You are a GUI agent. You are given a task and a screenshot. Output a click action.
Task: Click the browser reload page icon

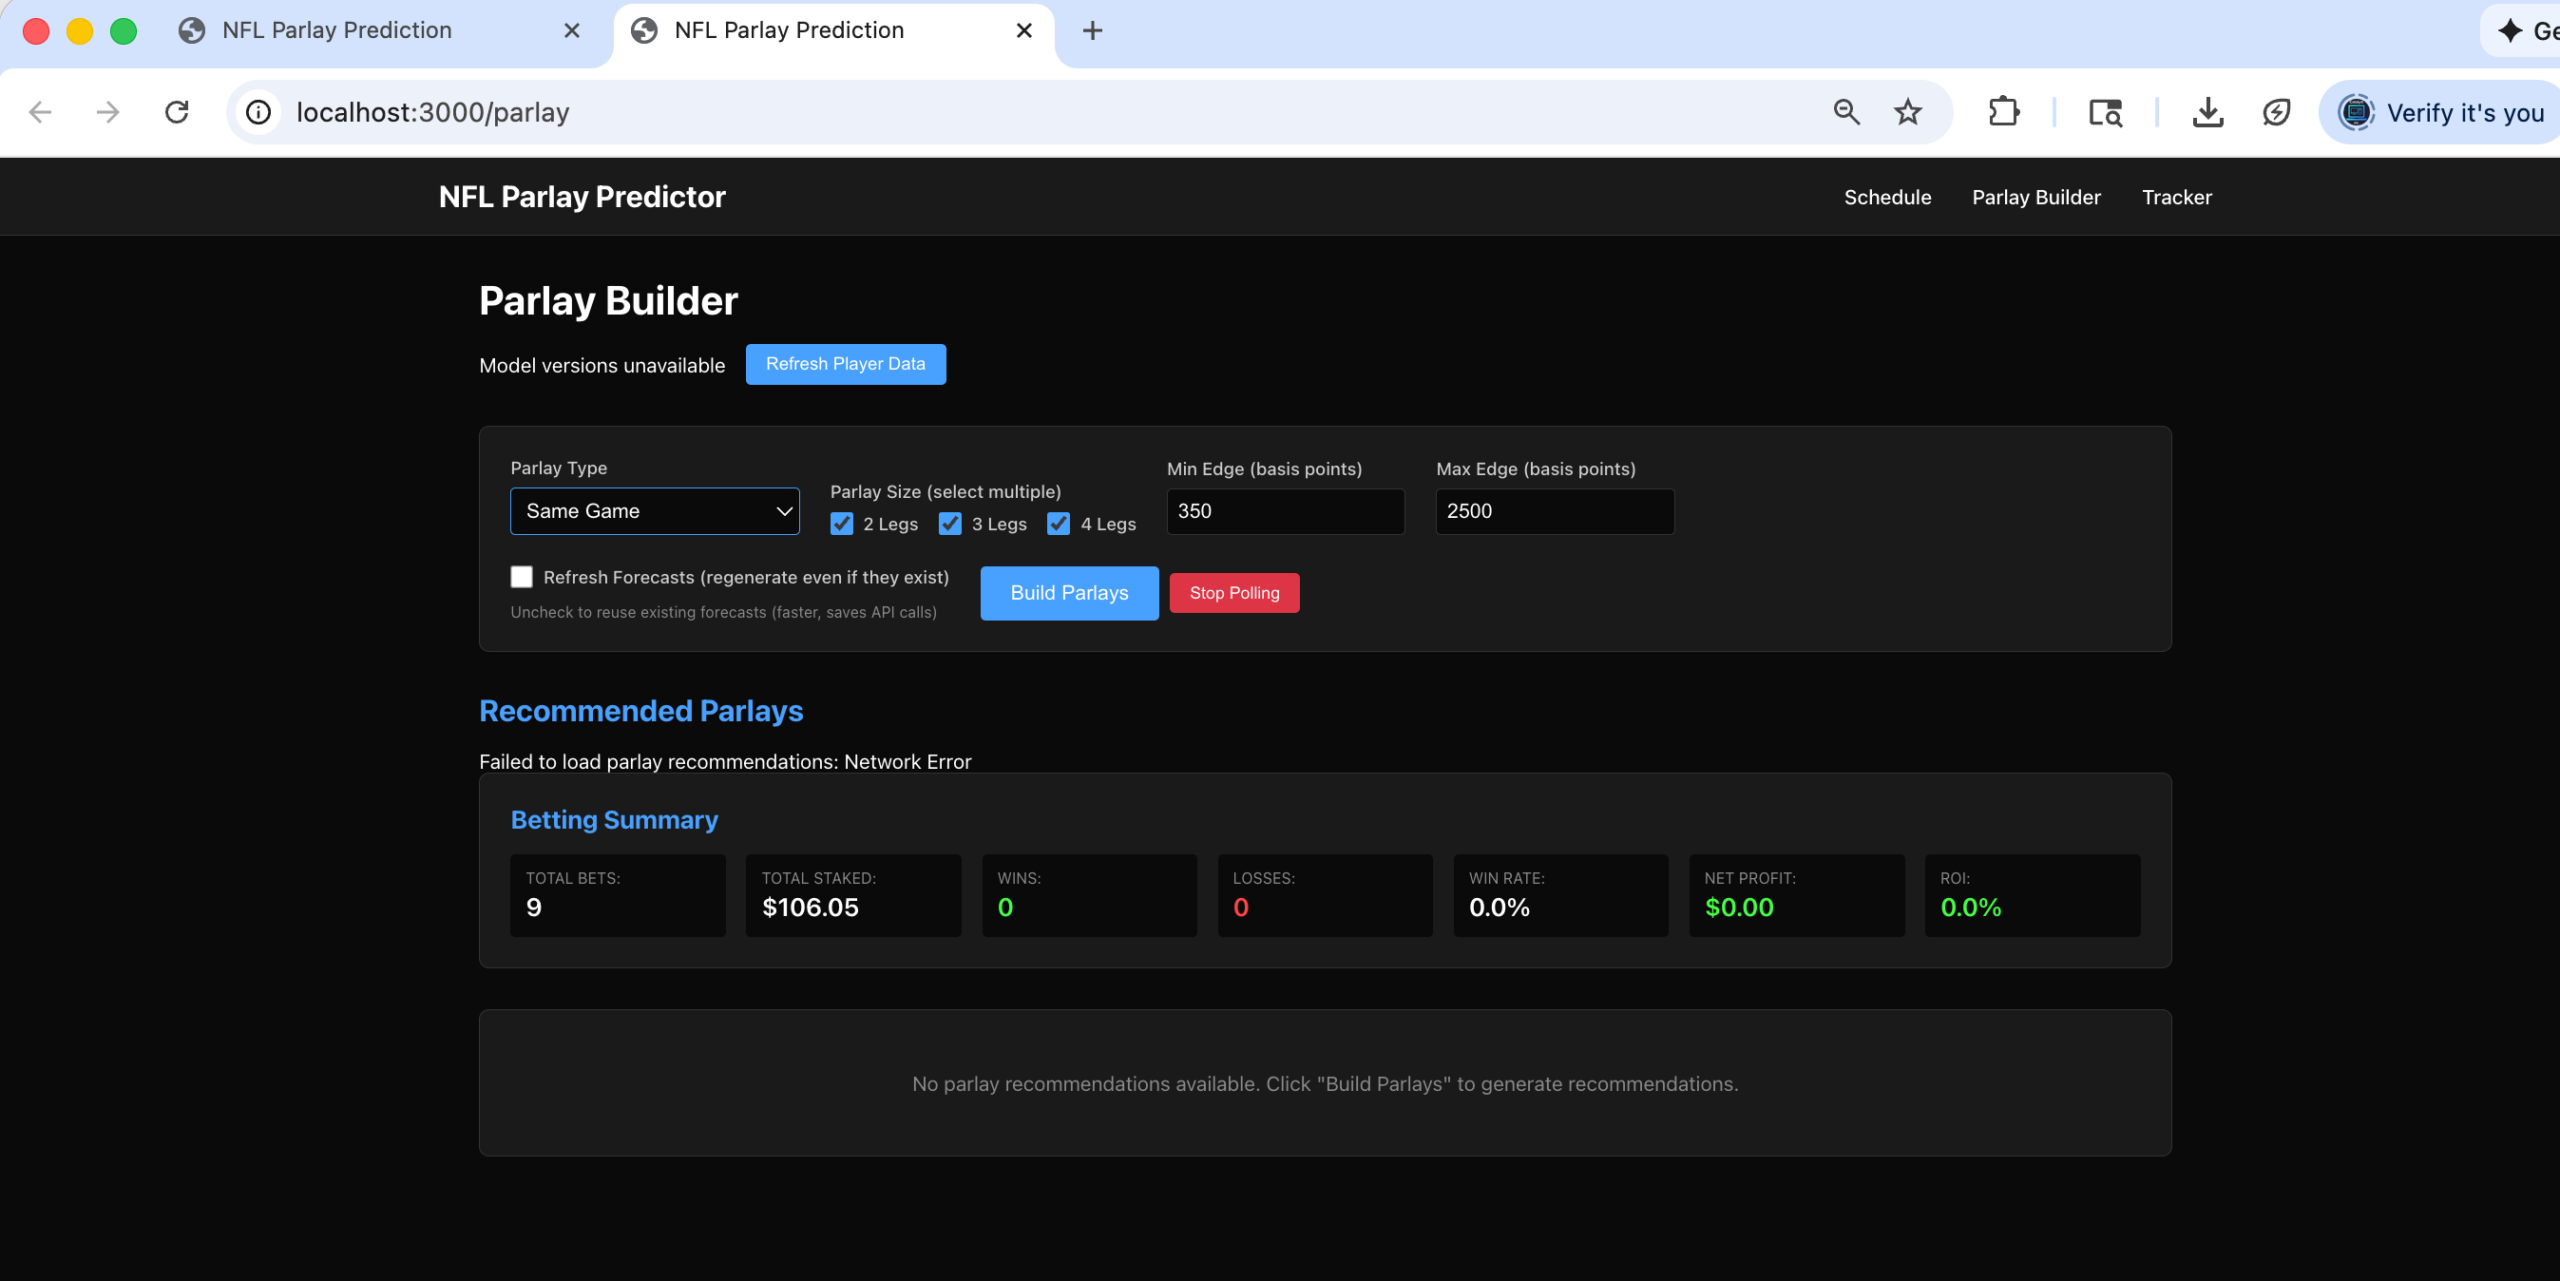tap(177, 112)
